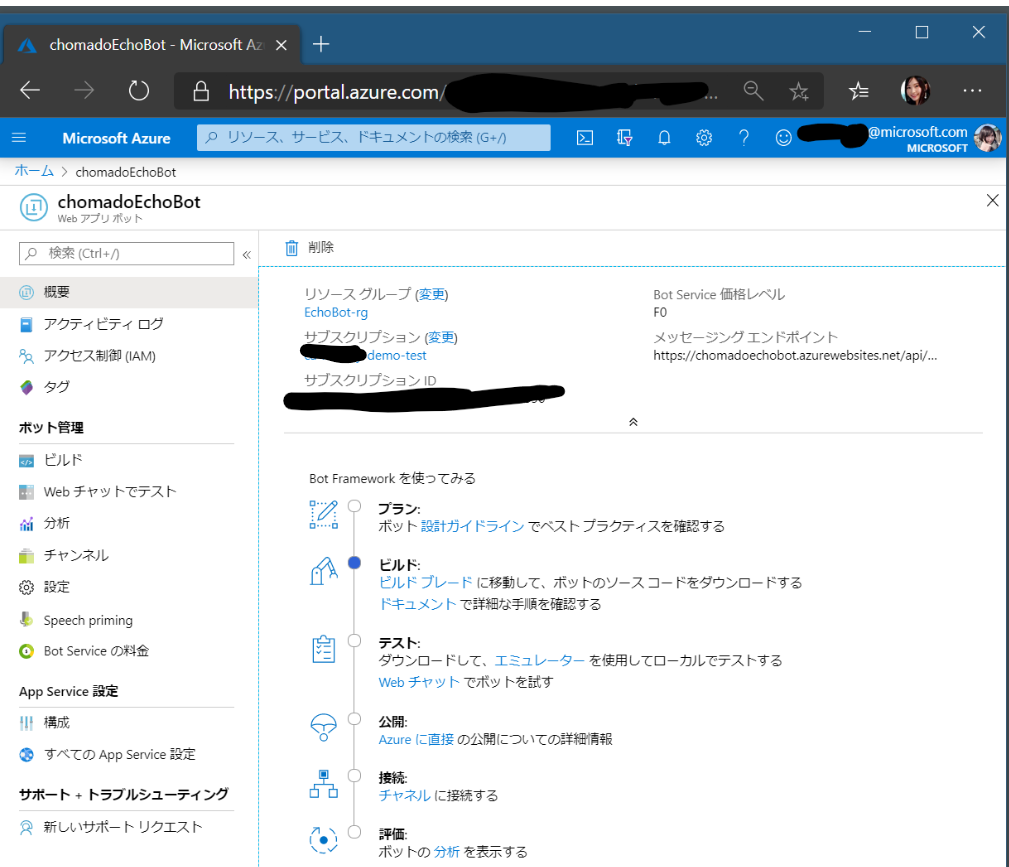Screen dimensions: 1009x867
Task: Open the browser favorites list icon
Action: (858, 91)
